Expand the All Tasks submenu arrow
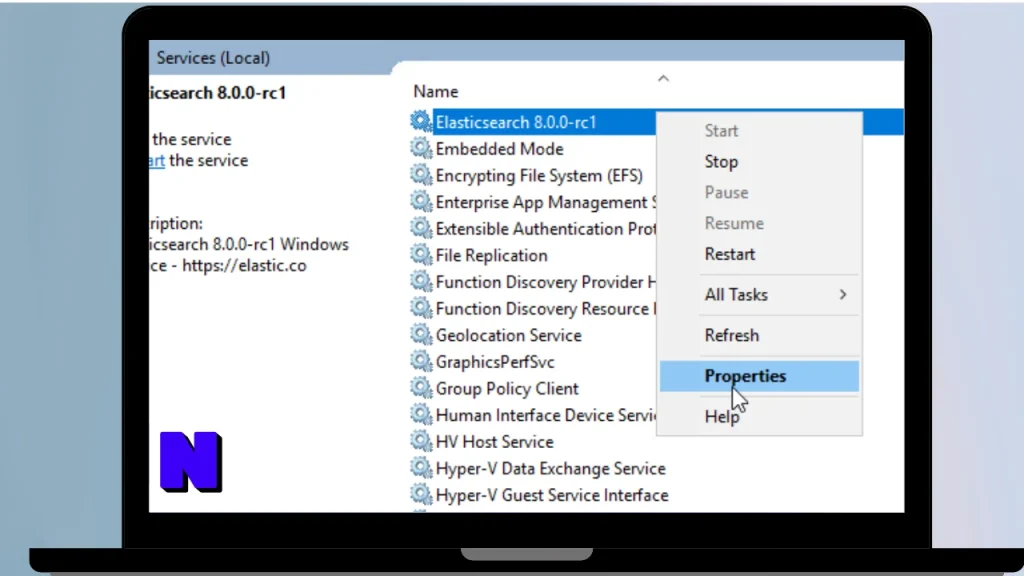1024x576 pixels. click(x=843, y=295)
